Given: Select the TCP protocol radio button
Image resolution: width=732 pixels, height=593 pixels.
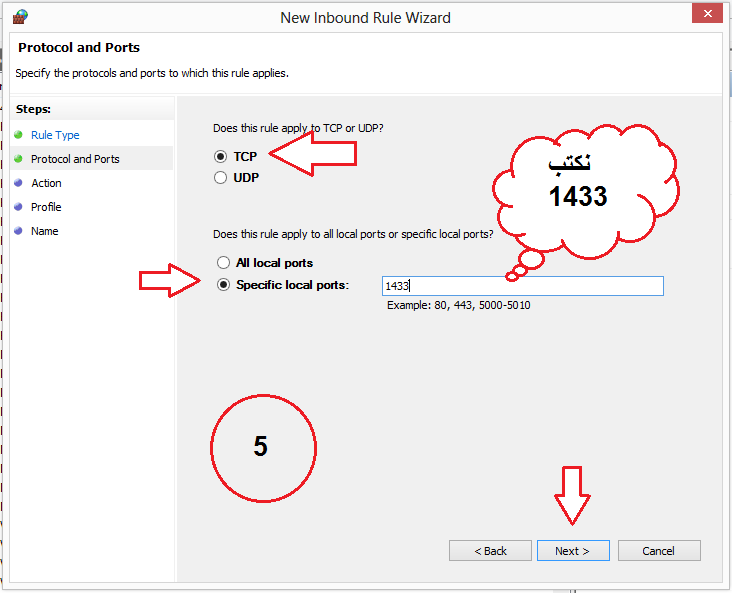Looking at the screenshot, I should [221, 157].
